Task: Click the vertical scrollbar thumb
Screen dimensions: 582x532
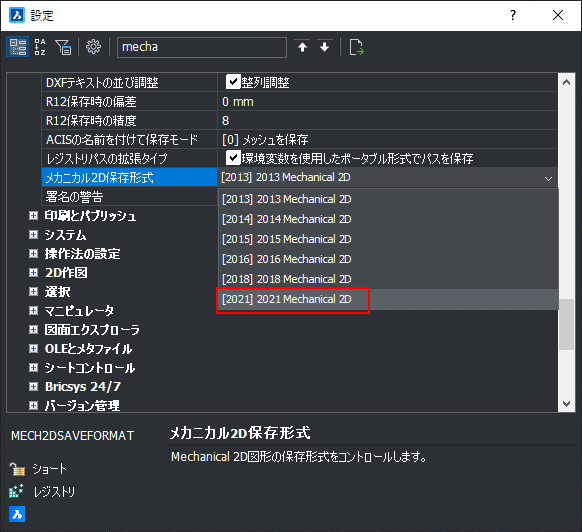Action: coord(566,324)
